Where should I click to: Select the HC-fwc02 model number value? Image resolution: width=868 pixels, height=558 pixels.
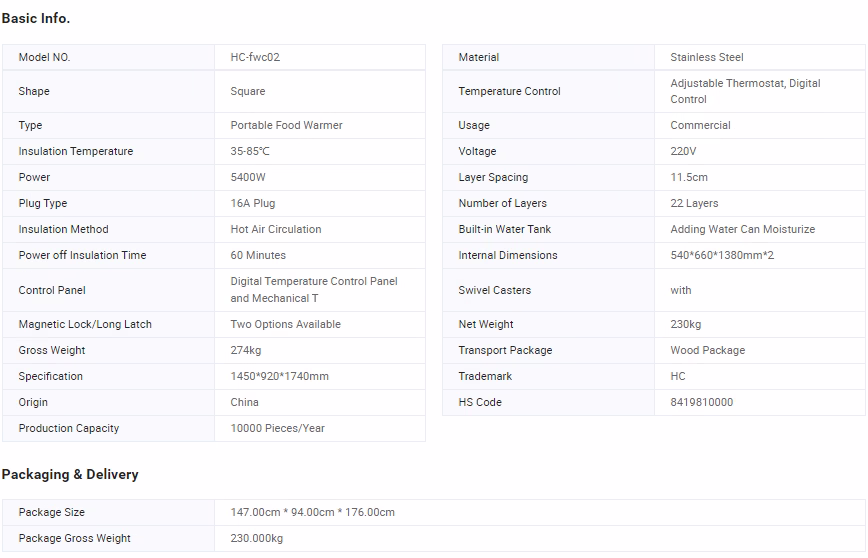255,57
